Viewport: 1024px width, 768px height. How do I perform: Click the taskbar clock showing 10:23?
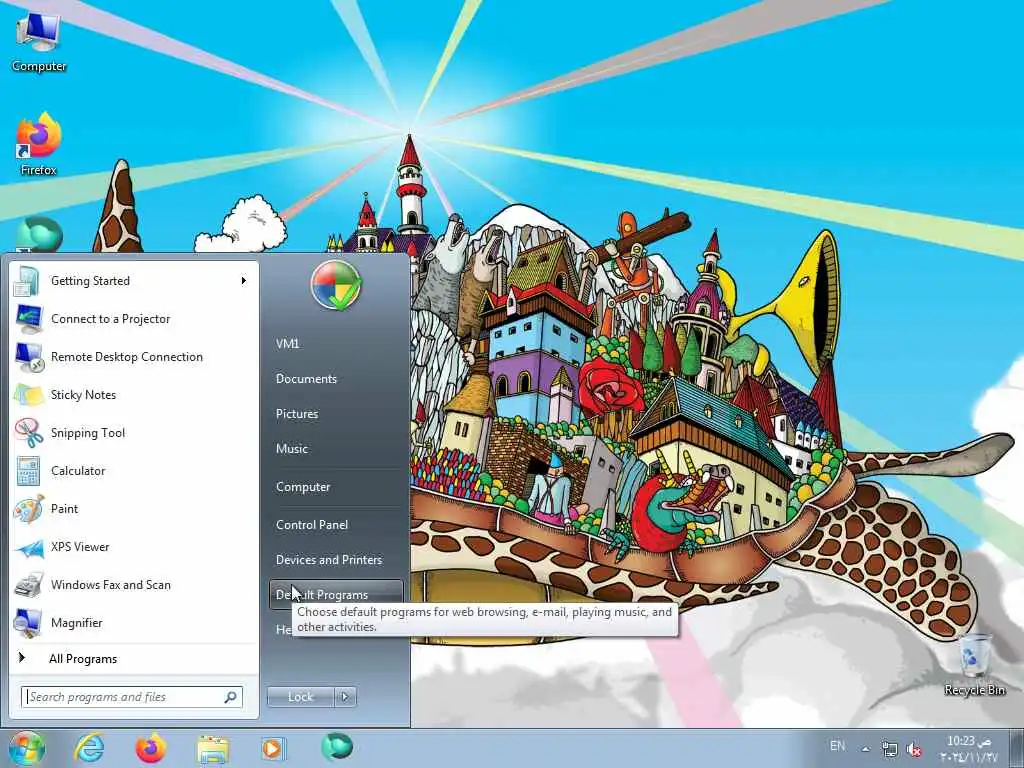[x=969, y=749]
